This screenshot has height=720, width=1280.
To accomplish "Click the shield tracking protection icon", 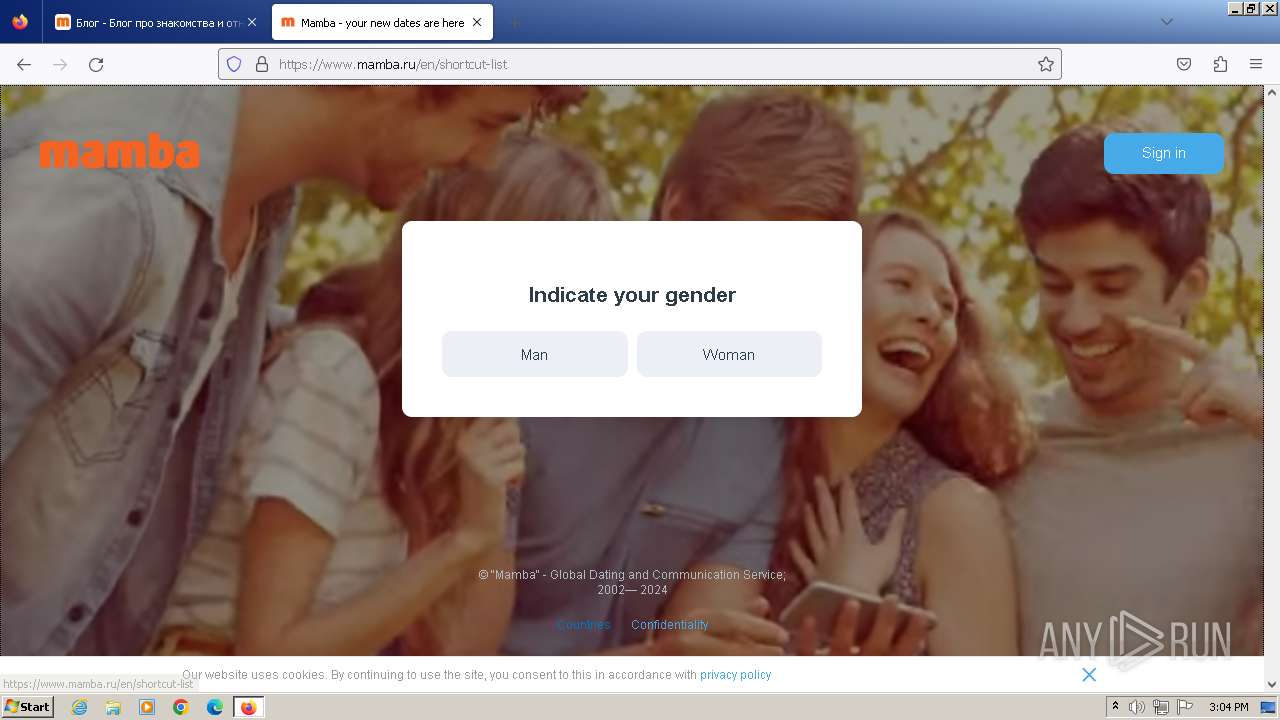I will [234, 64].
